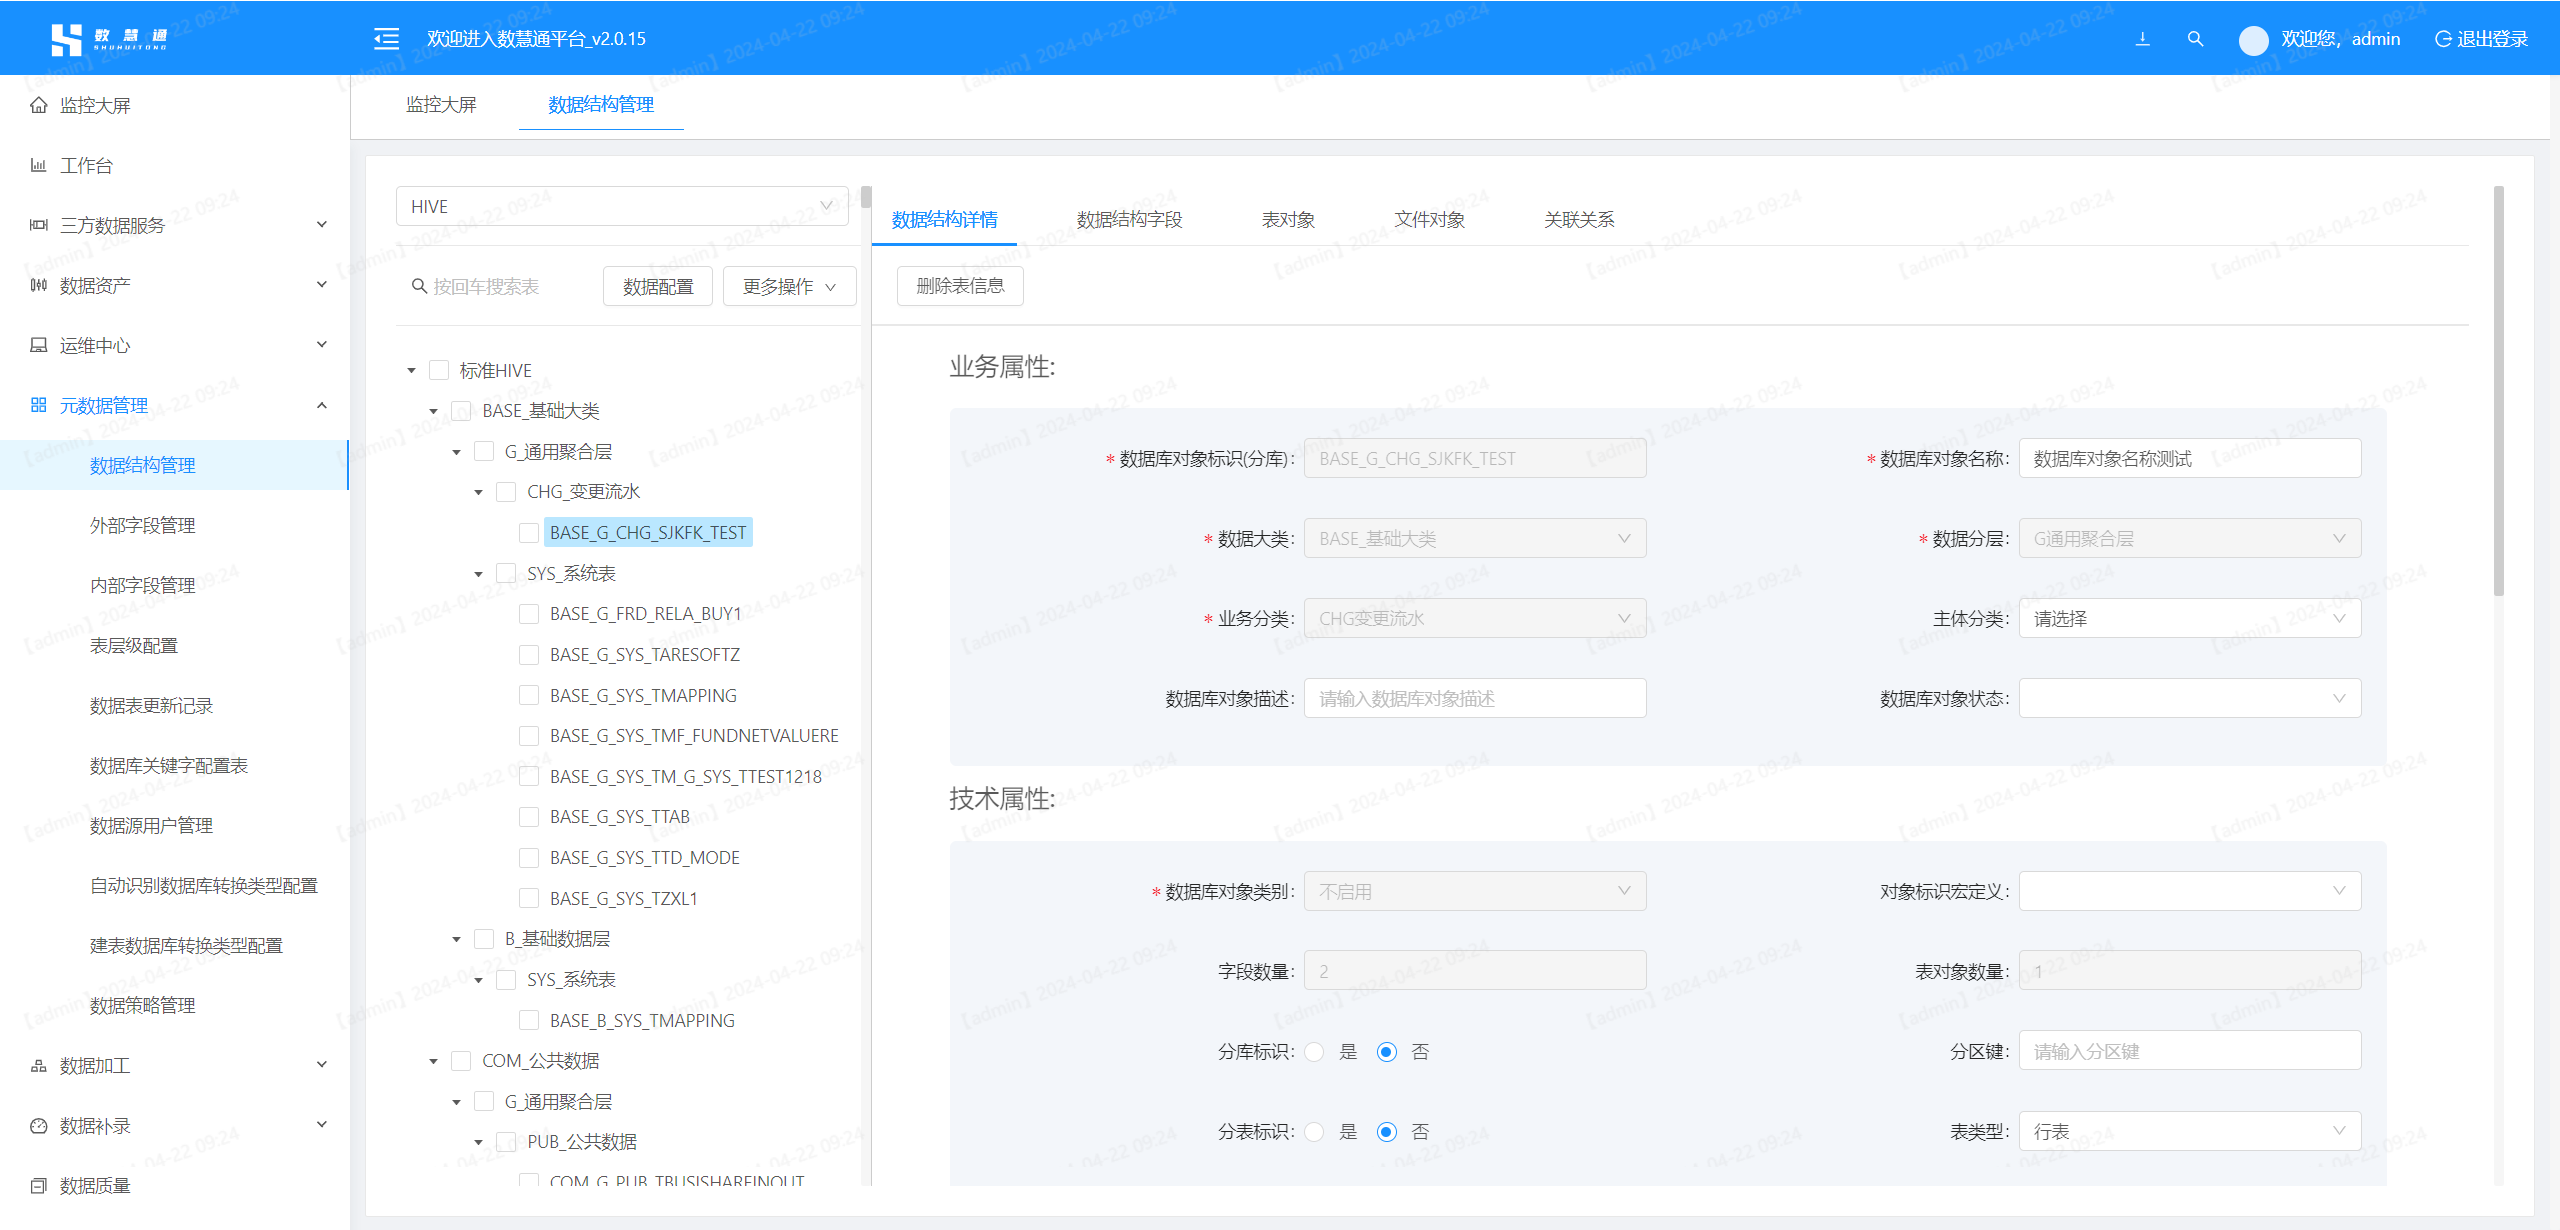The image size is (2560, 1230).
Task: Open the 对象标识宏定义 dropdown
Action: tap(2190, 891)
